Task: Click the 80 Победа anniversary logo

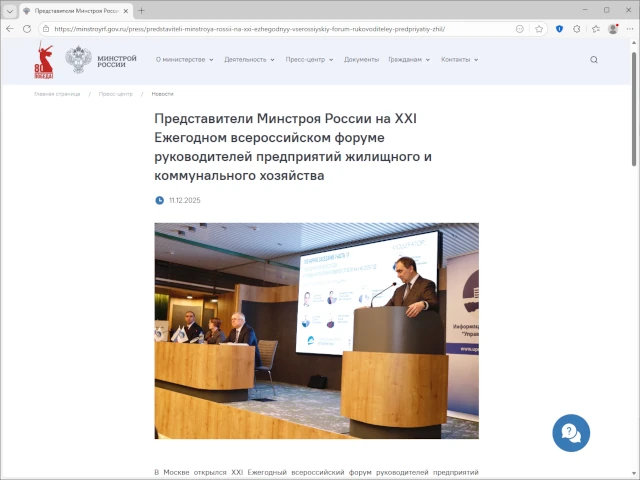Action: pos(44,60)
